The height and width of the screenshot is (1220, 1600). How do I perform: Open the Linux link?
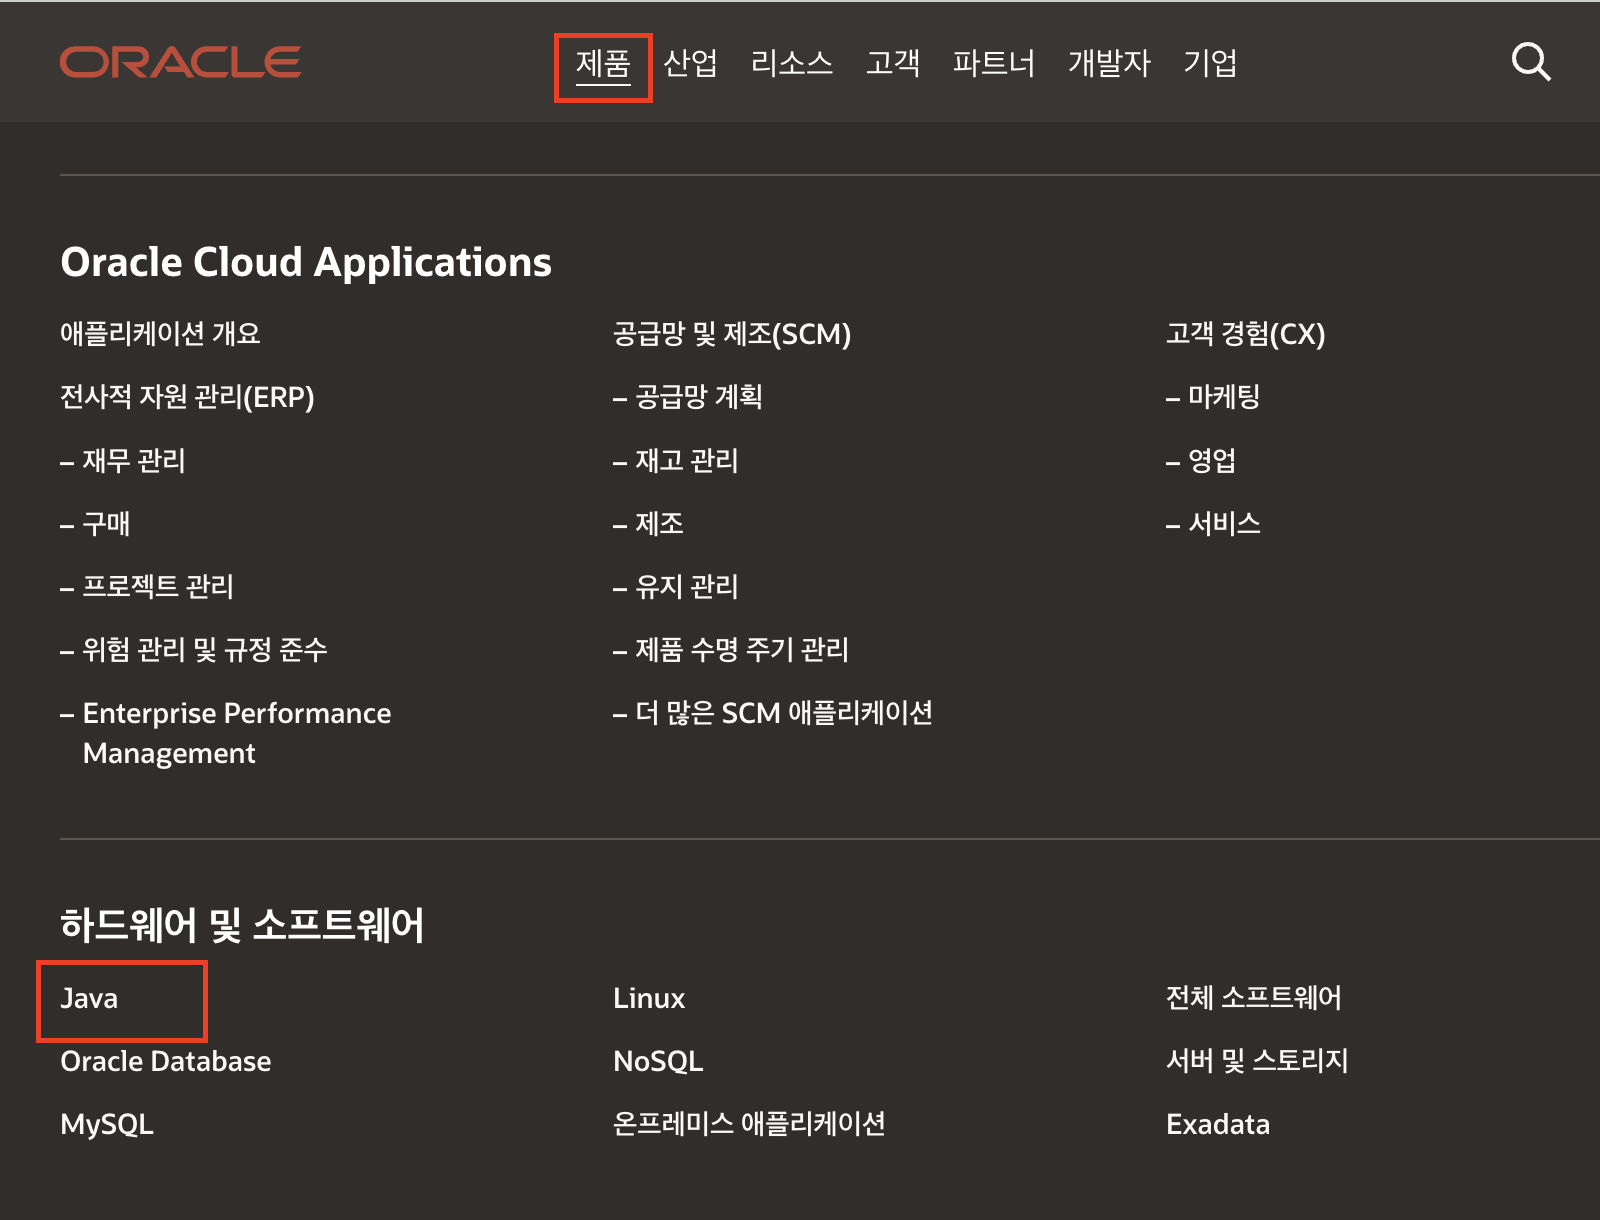click(649, 998)
